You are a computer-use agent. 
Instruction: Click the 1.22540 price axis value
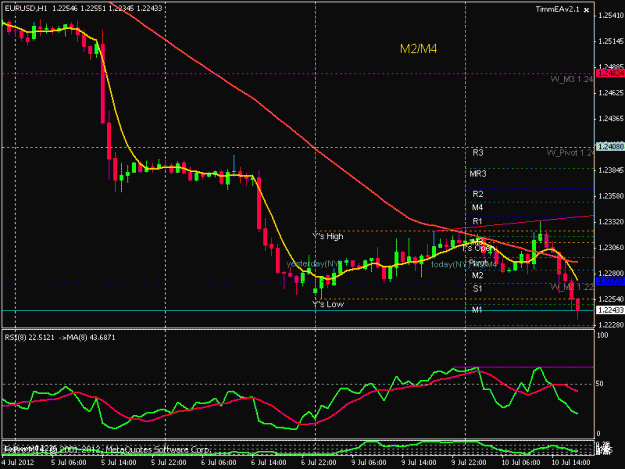tap(611, 299)
